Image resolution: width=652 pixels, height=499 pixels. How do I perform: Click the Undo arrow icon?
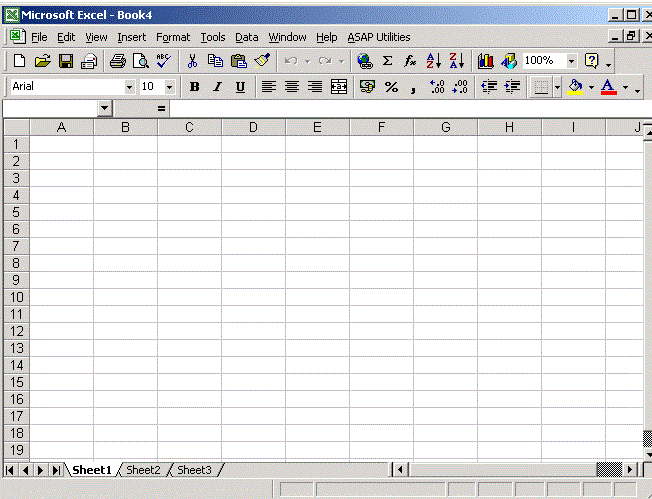[x=291, y=61]
